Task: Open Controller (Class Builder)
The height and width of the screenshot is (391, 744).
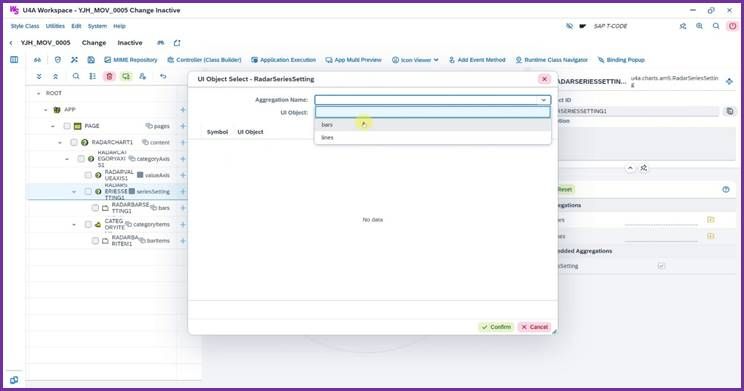Action: coord(204,60)
